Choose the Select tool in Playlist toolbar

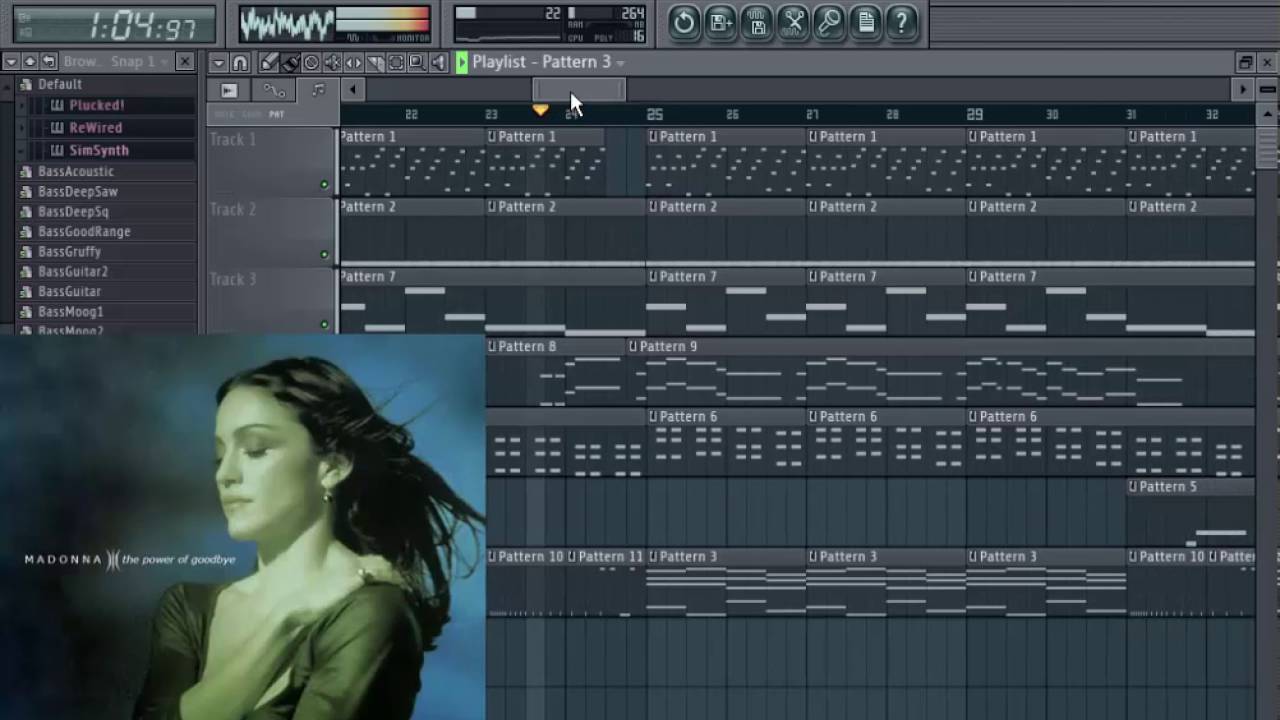point(396,63)
